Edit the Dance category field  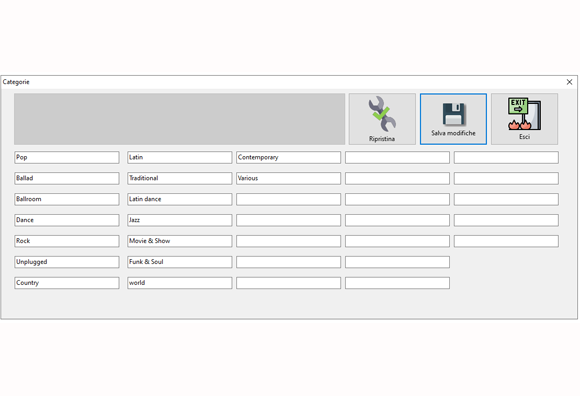67,220
